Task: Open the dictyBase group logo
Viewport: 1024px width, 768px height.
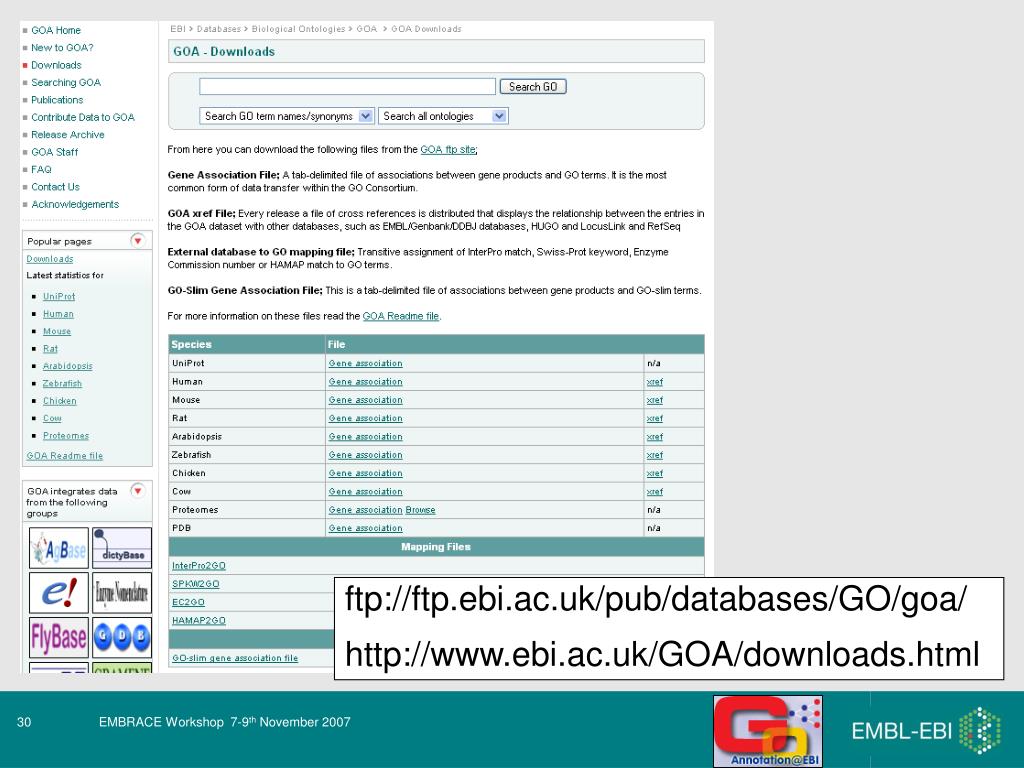Action: point(122,548)
